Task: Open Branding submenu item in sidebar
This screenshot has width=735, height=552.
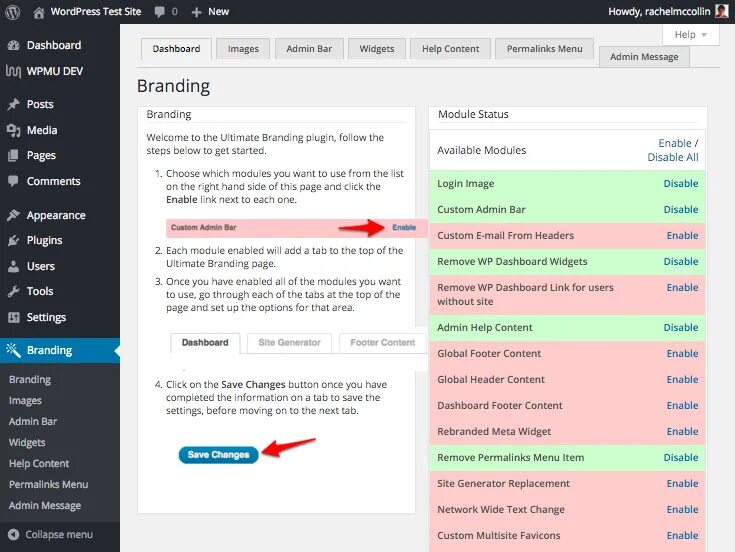Action: click(30, 380)
